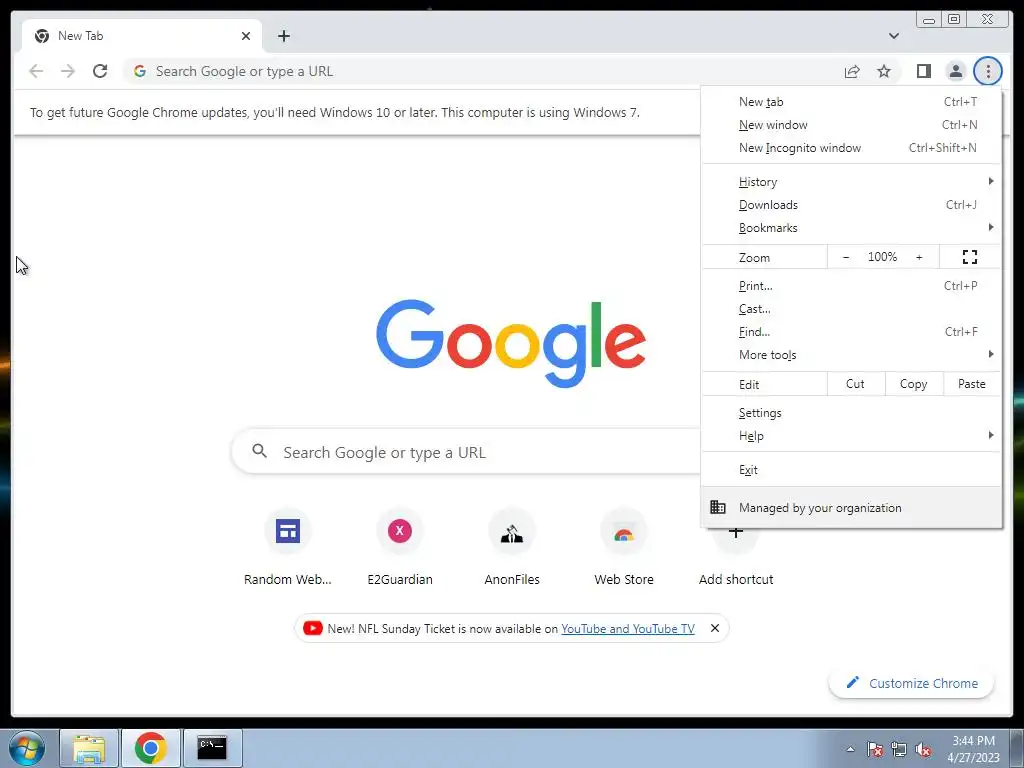Image resolution: width=1024 pixels, height=768 pixels.
Task: Select New window from the menu
Action: [851, 125]
